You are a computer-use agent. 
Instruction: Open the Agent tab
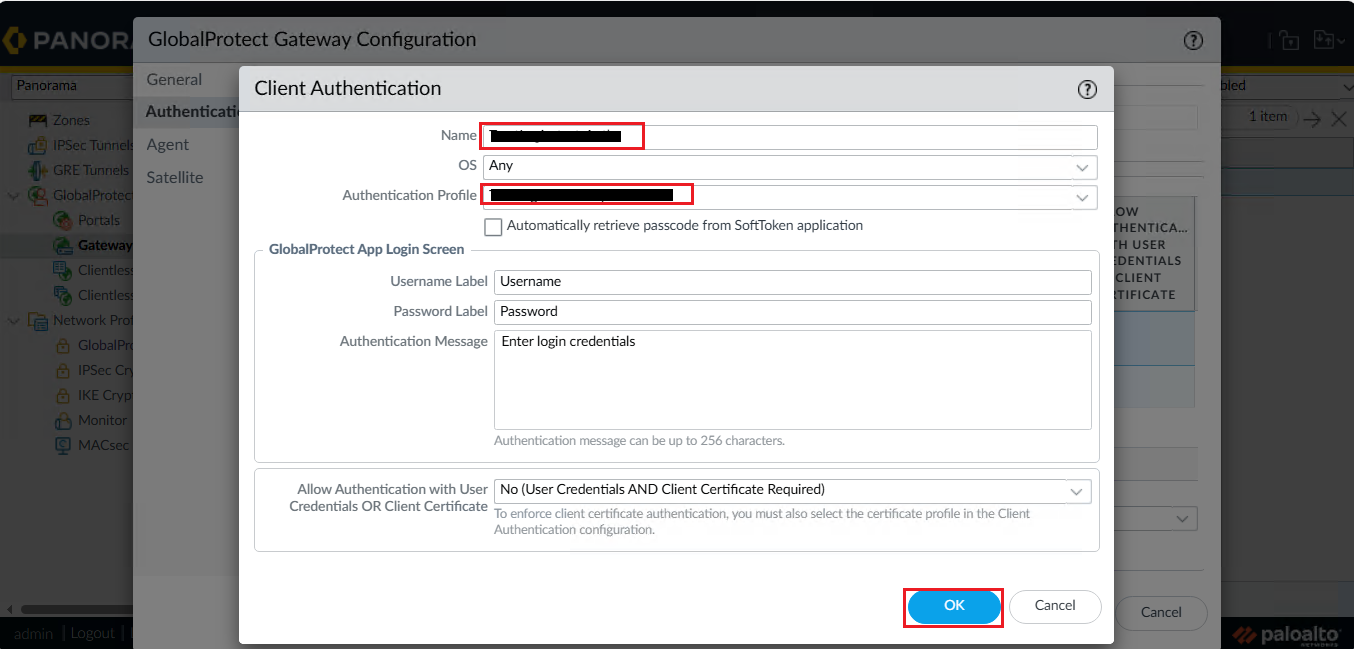[168, 145]
